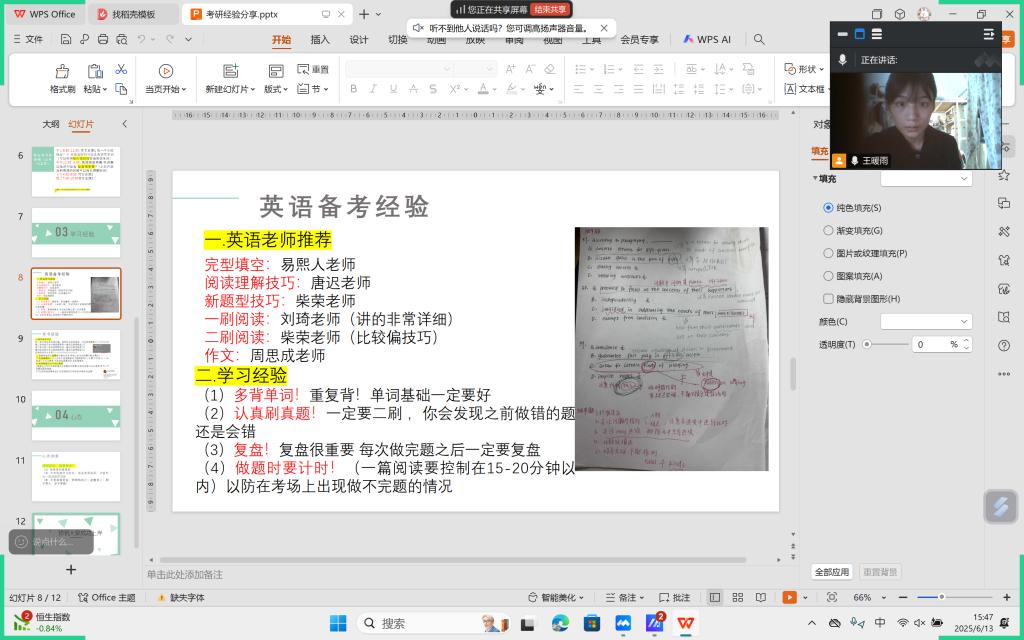Click the orange slideshow play button in status bar
Screen dimensions: 1024x640
click(x=789, y=597)
